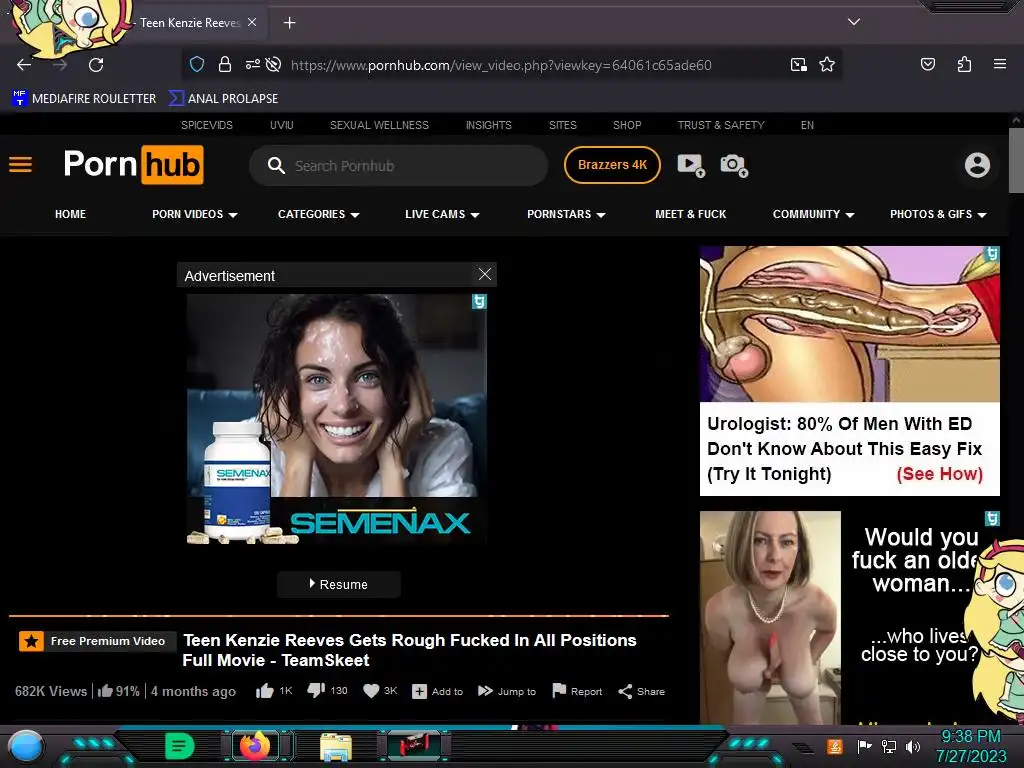List all tabs with the chevron

coord(854,22)
